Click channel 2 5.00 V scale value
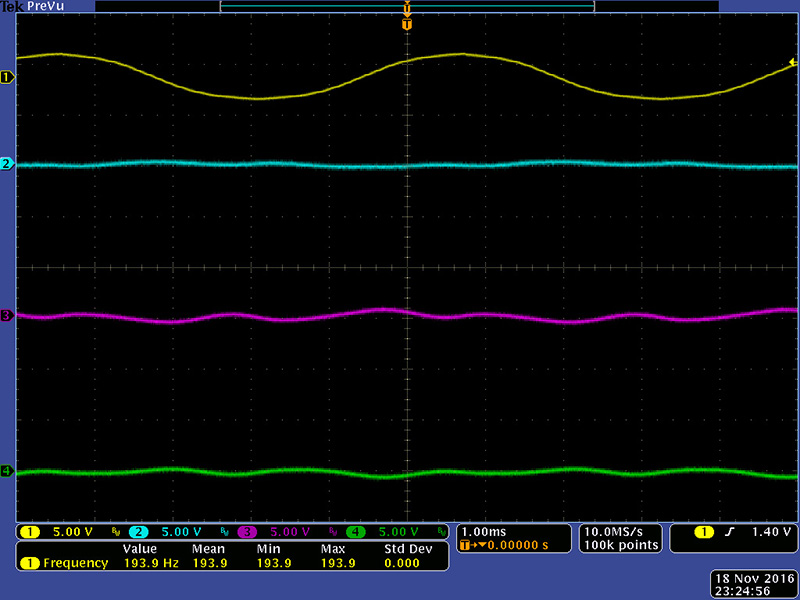800x600 pixels. (182, 532)
